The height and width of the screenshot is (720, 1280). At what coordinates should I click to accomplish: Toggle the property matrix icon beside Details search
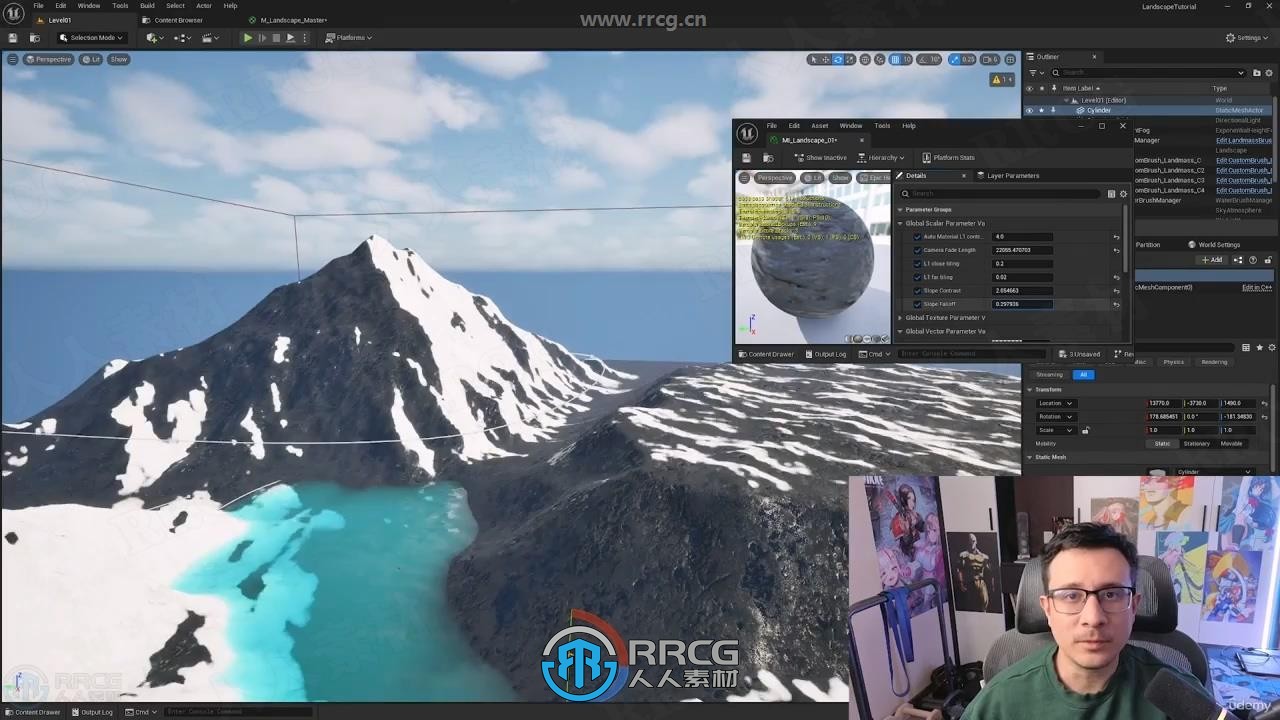(x=1111, y=194)
